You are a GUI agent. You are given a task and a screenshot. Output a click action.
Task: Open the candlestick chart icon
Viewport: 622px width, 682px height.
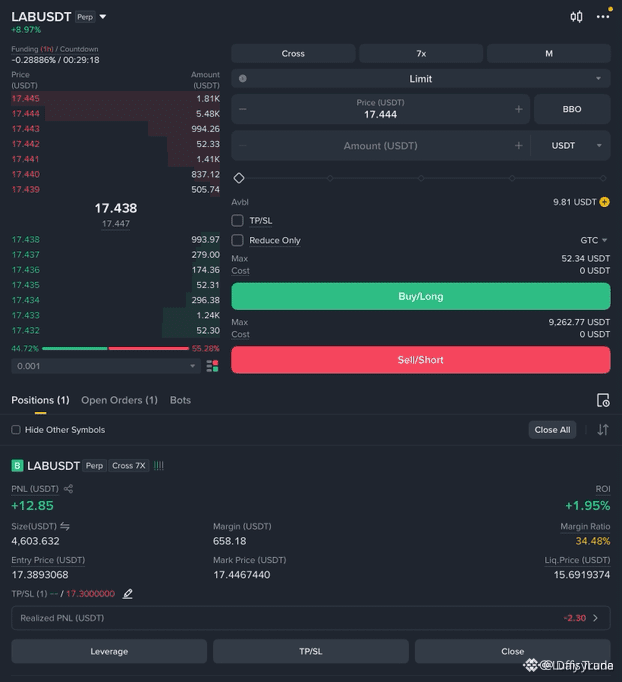[x=576, y=17]
